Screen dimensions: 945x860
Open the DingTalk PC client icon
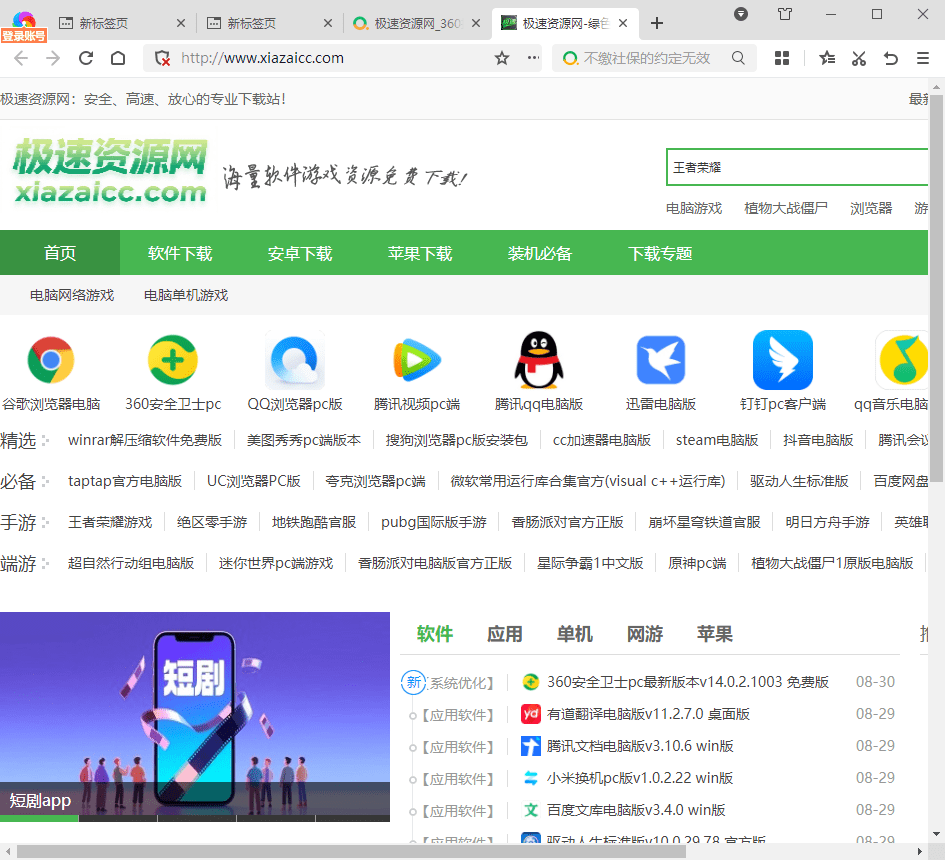(782, 360)
